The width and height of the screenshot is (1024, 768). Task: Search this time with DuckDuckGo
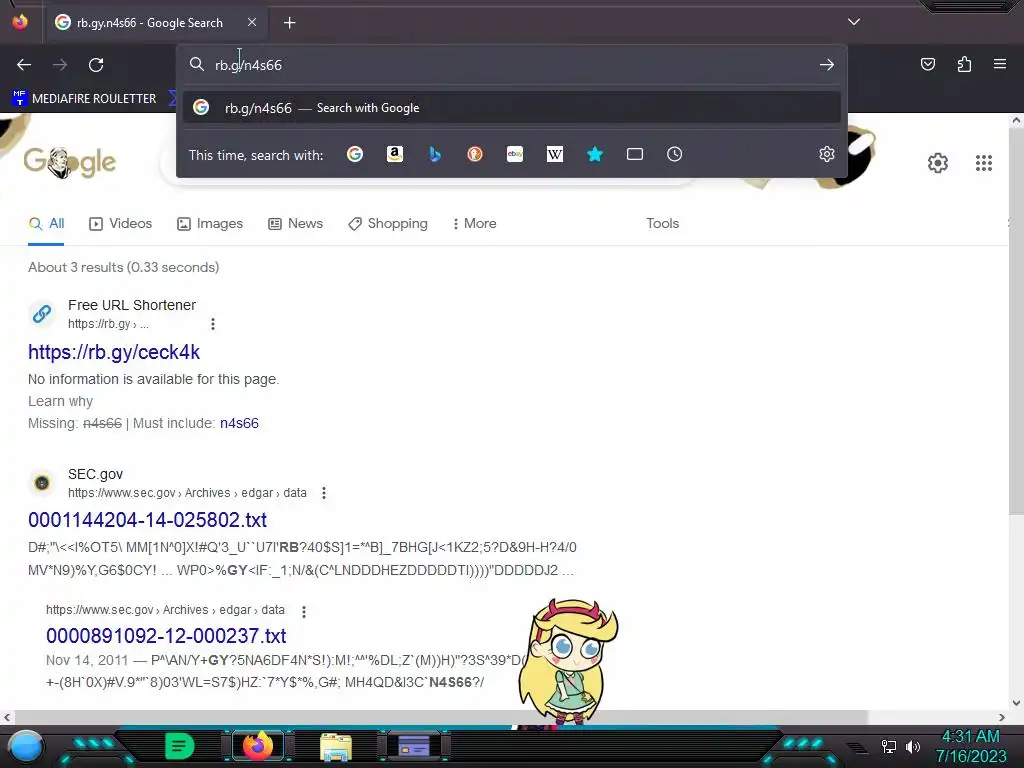tap(475, 154)
